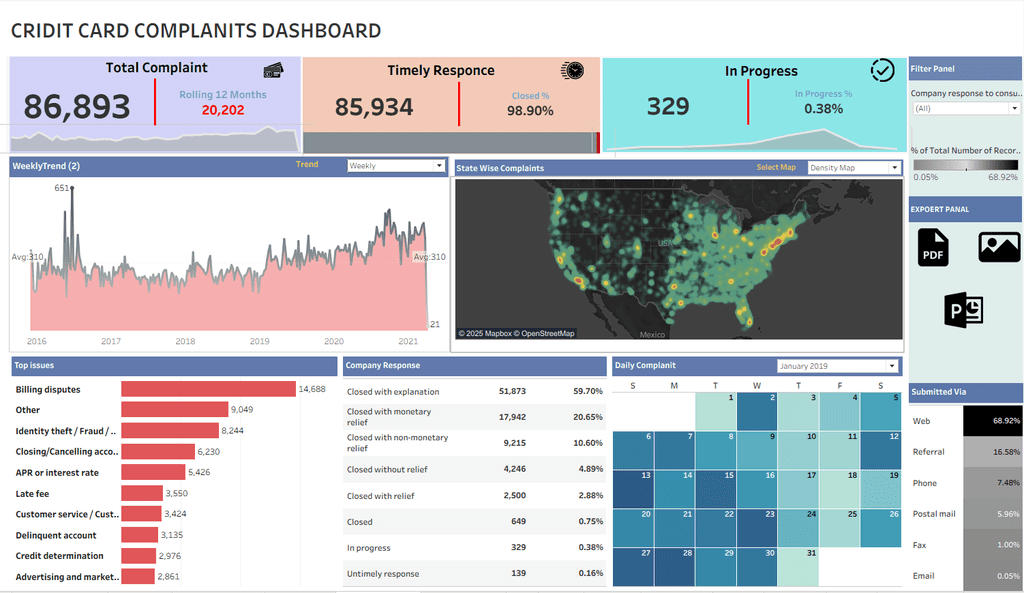Select calendar day 9
Screen dimensions: 1024x593
pyautogui.click(x=757, y=450)
